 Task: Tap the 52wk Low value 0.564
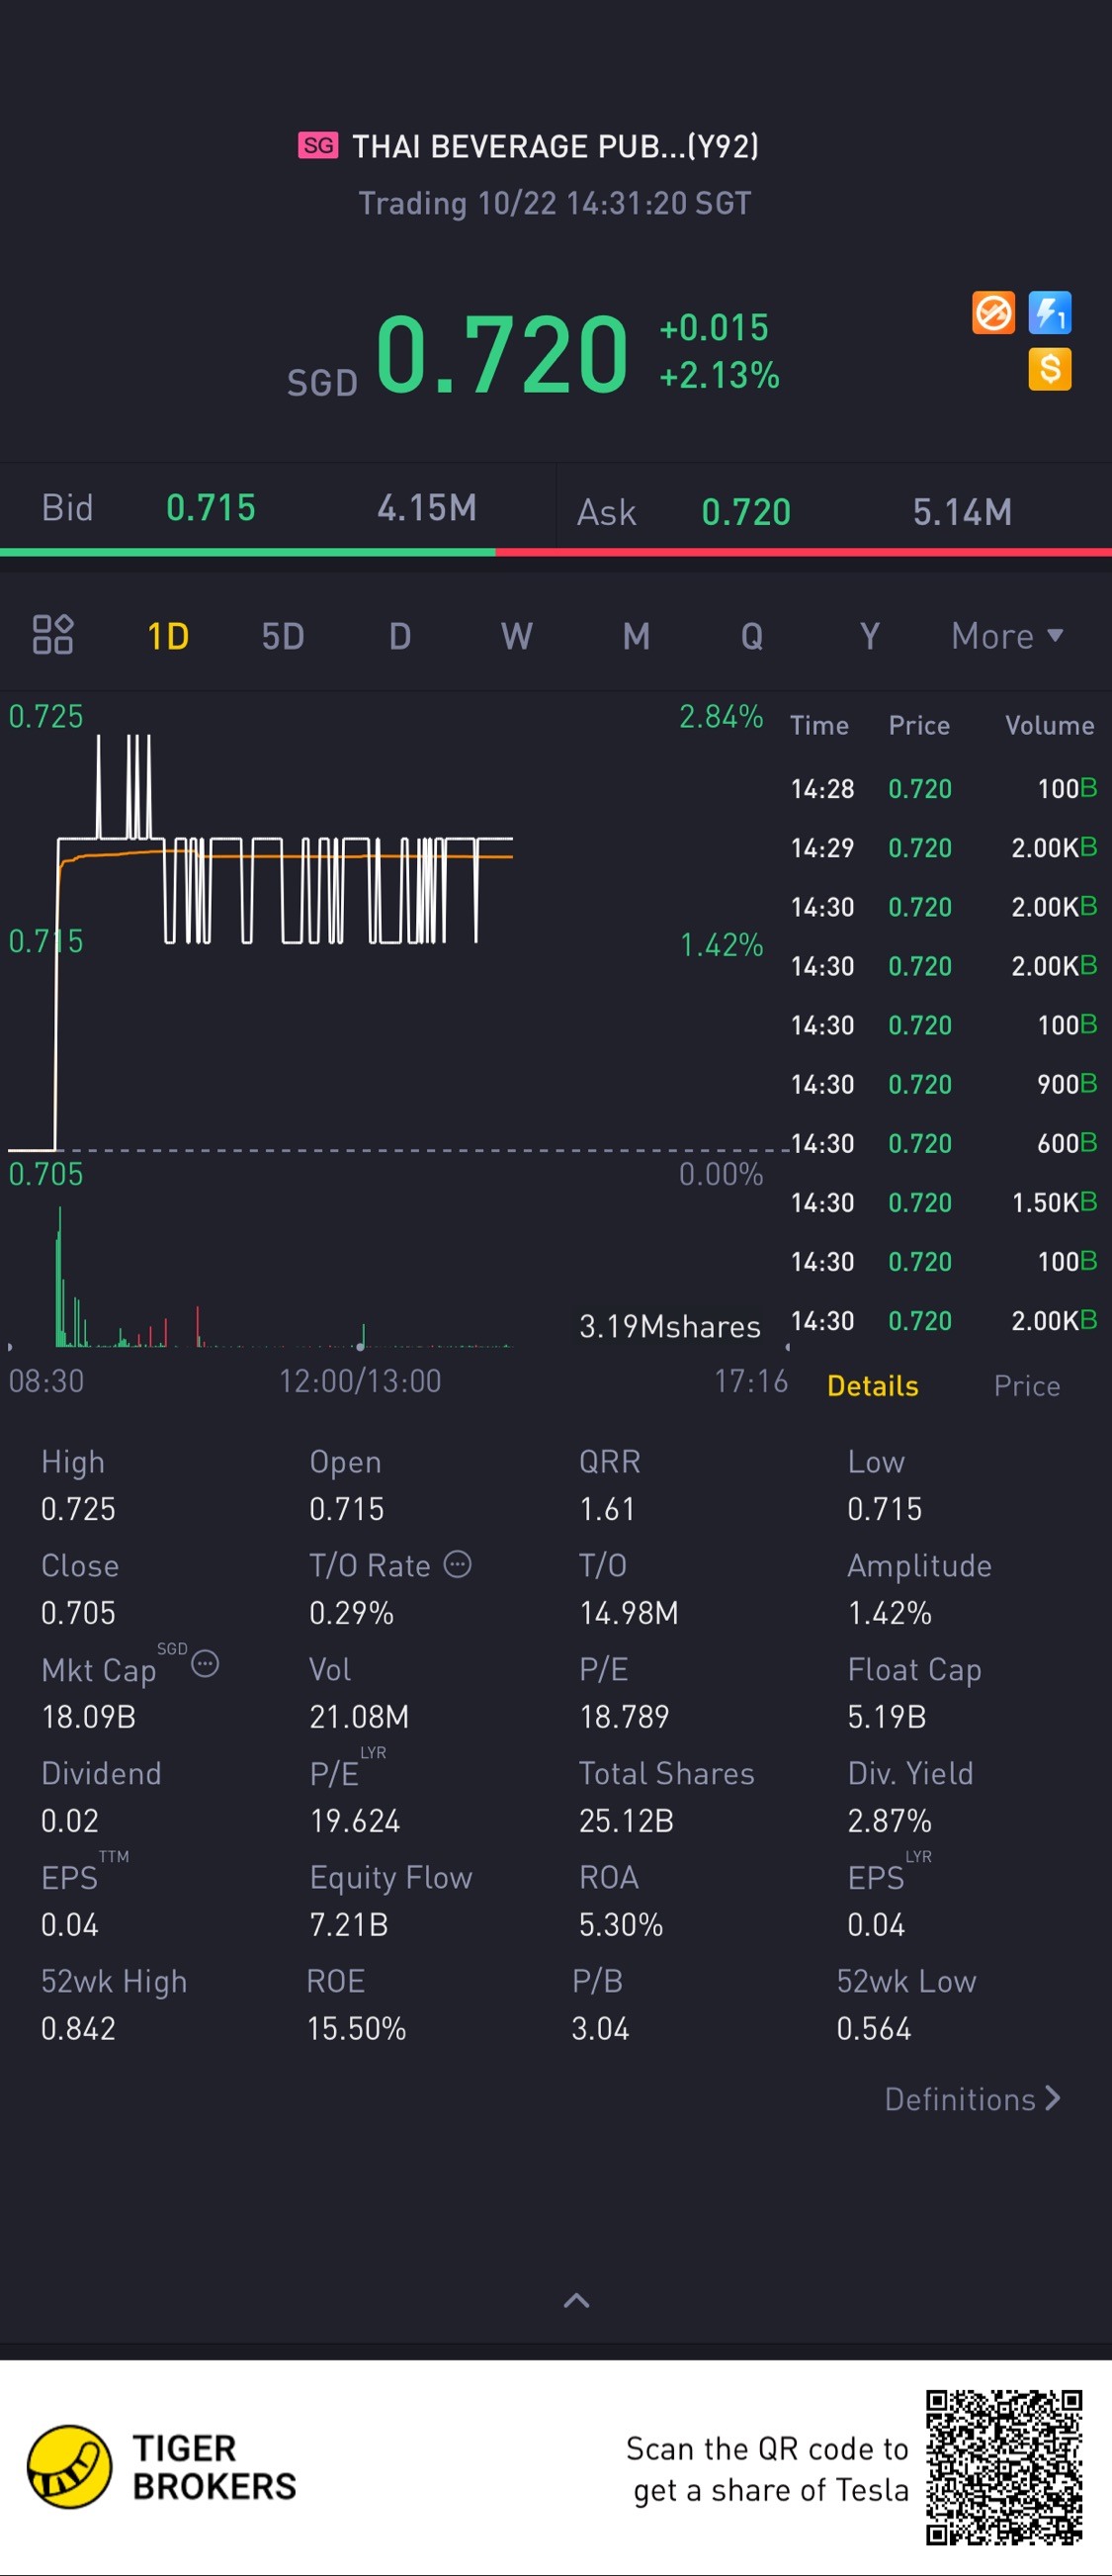coord(874,2029)
